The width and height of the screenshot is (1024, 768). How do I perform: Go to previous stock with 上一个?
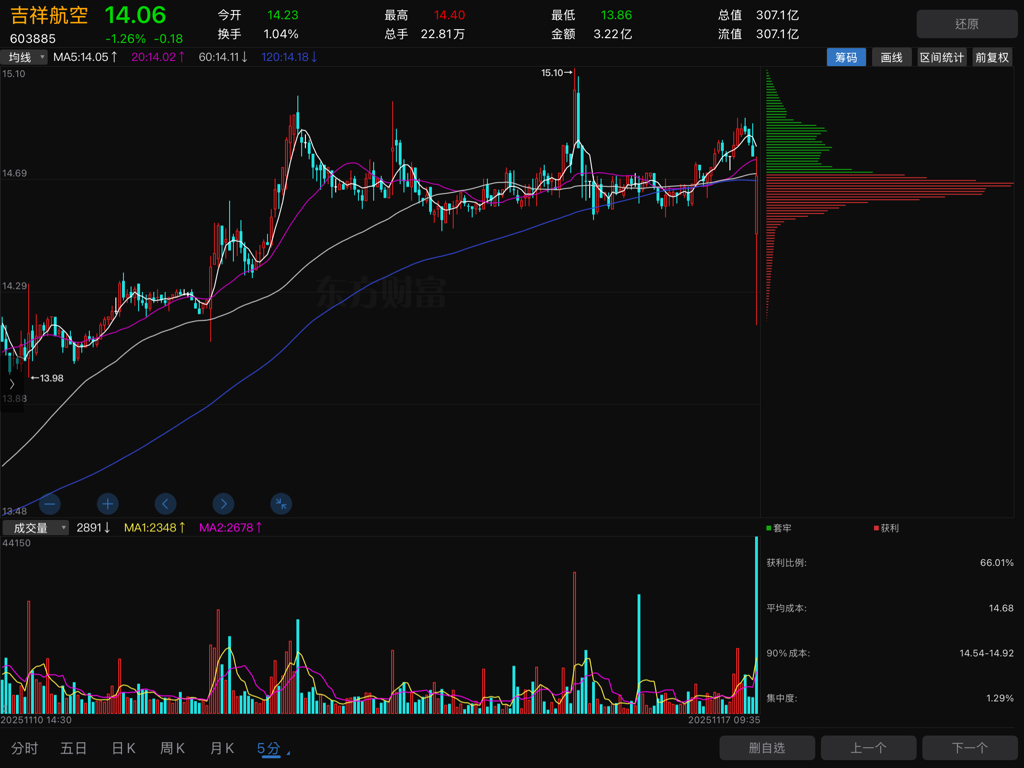click(868, 748)
